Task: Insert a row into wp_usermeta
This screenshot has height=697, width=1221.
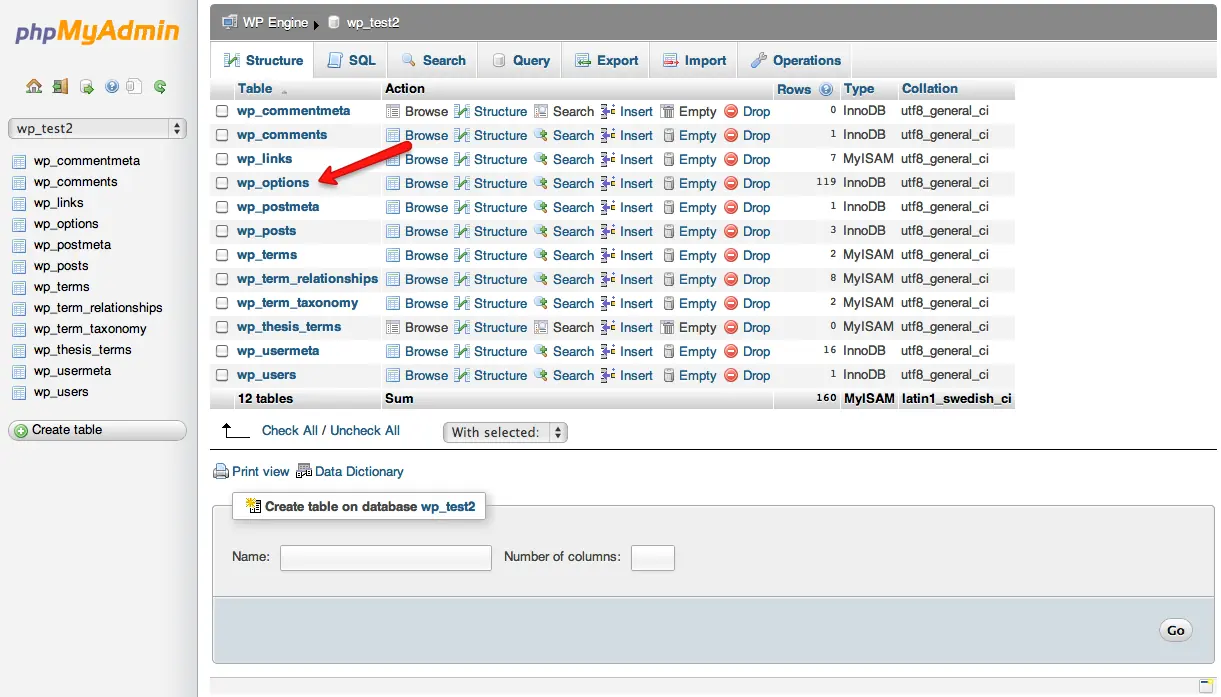Action: point(627,351)
